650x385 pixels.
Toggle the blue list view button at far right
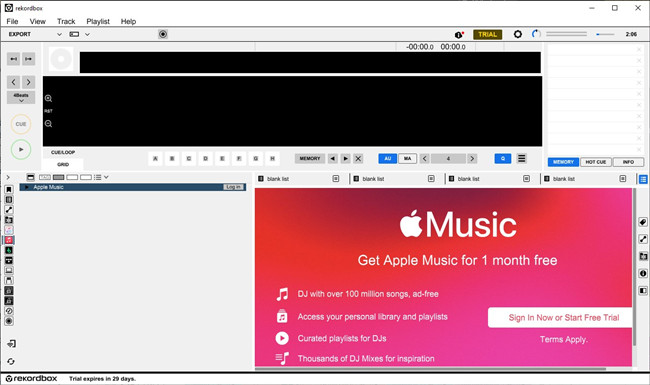pyautogui.click(x=643, y=179)
